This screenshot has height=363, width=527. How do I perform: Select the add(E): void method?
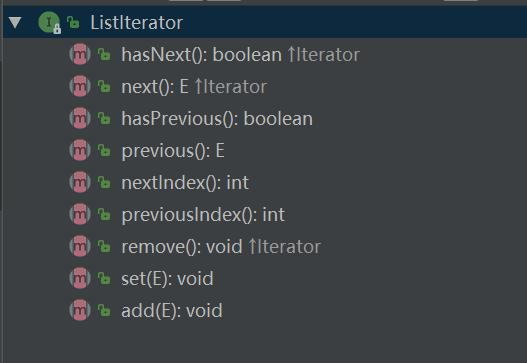coord(172,311)
